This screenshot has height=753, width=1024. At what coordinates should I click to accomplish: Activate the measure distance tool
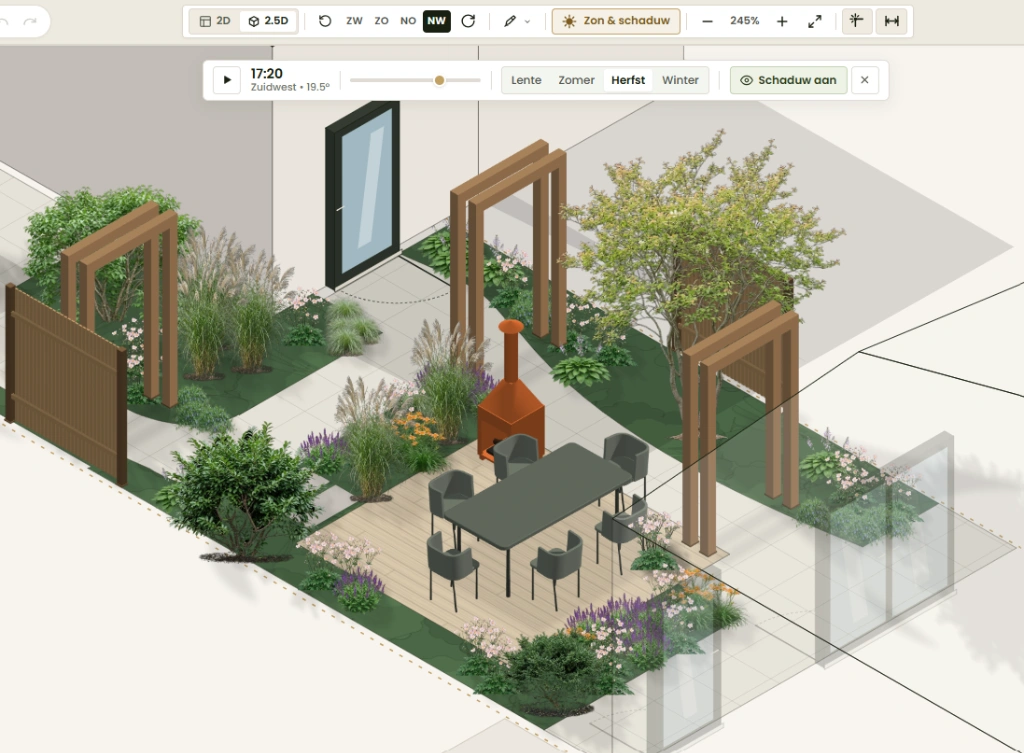[x=891, y=21]
